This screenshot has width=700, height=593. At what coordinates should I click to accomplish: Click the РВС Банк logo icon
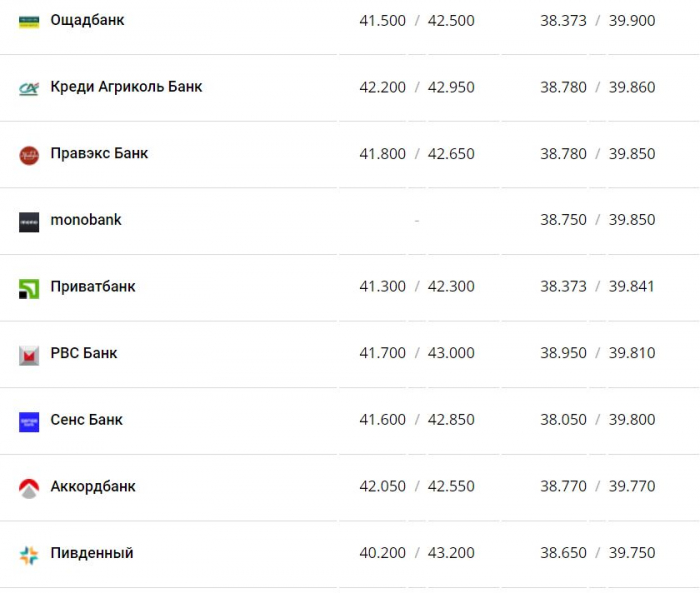click(x=29, y=355)
